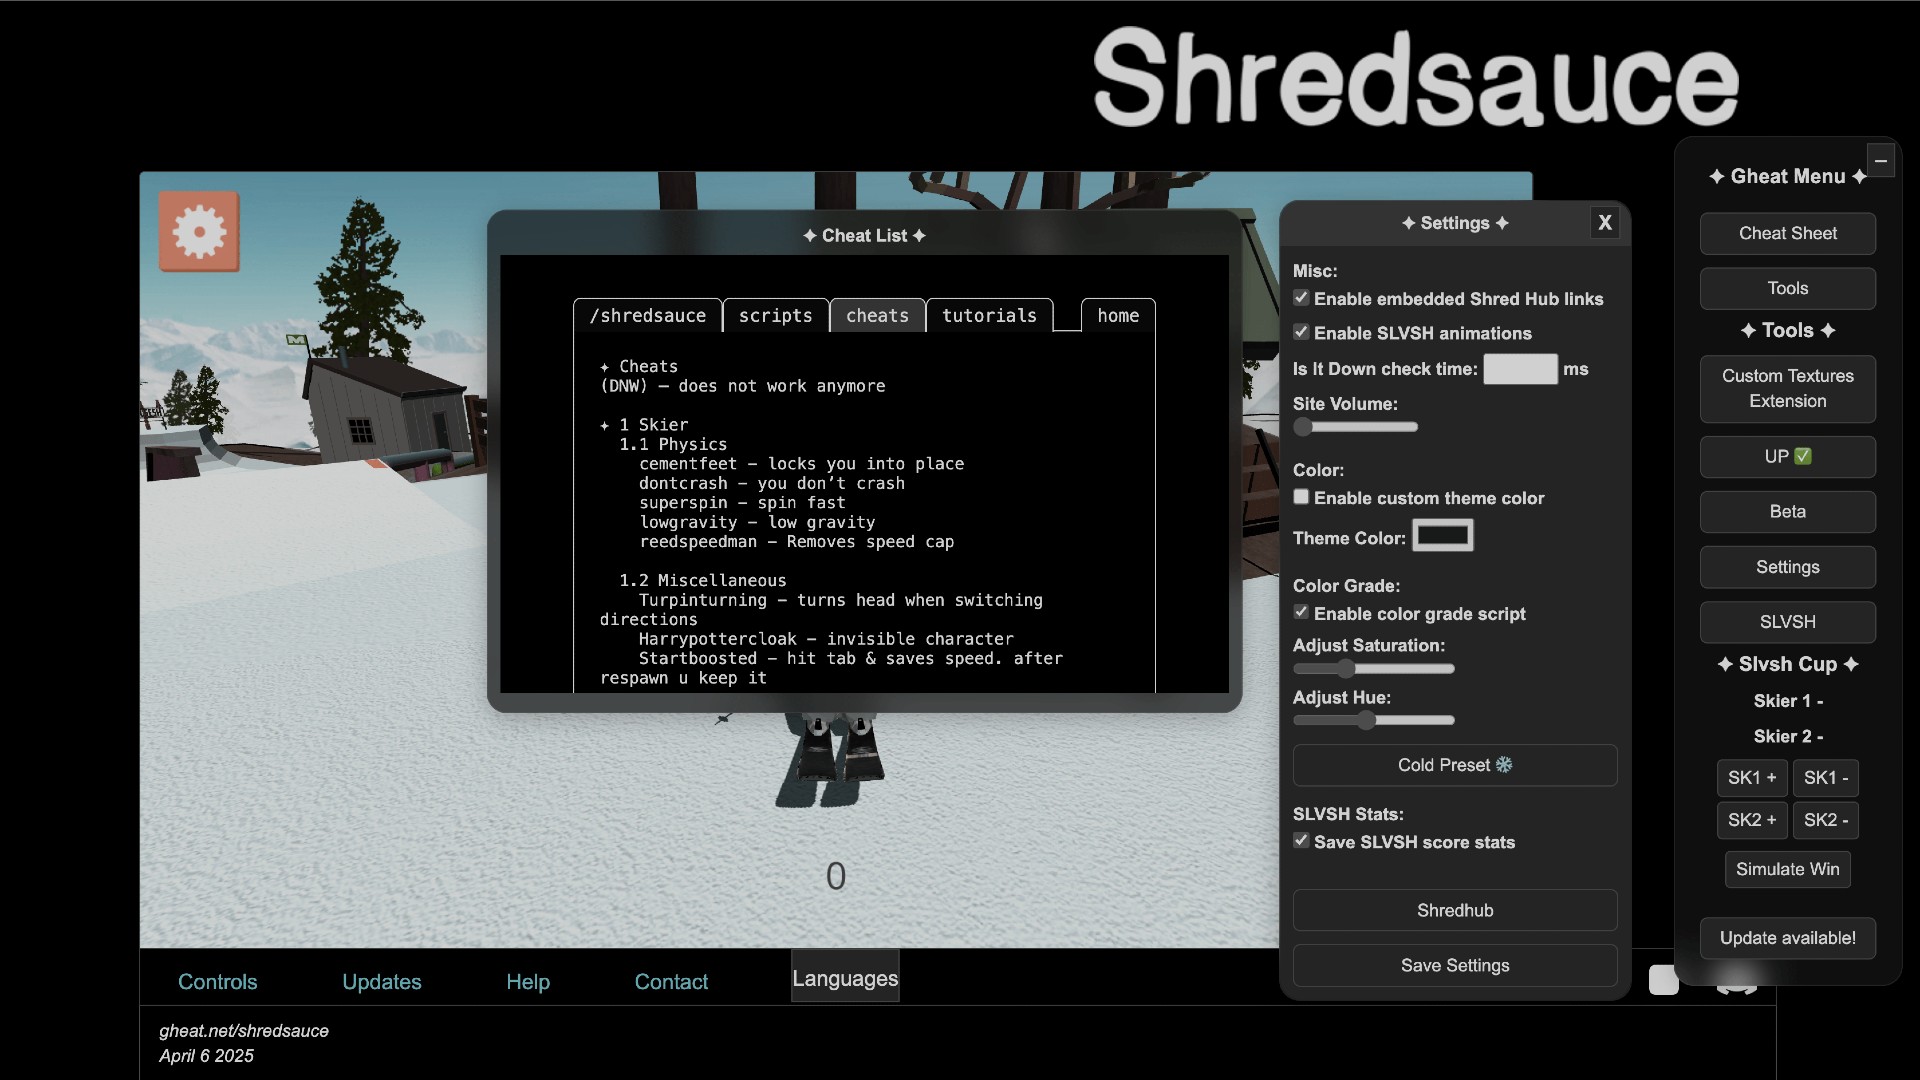Toggle Enable color grade script checkbox
Screen dimensions: 1920x1080
1301,612
